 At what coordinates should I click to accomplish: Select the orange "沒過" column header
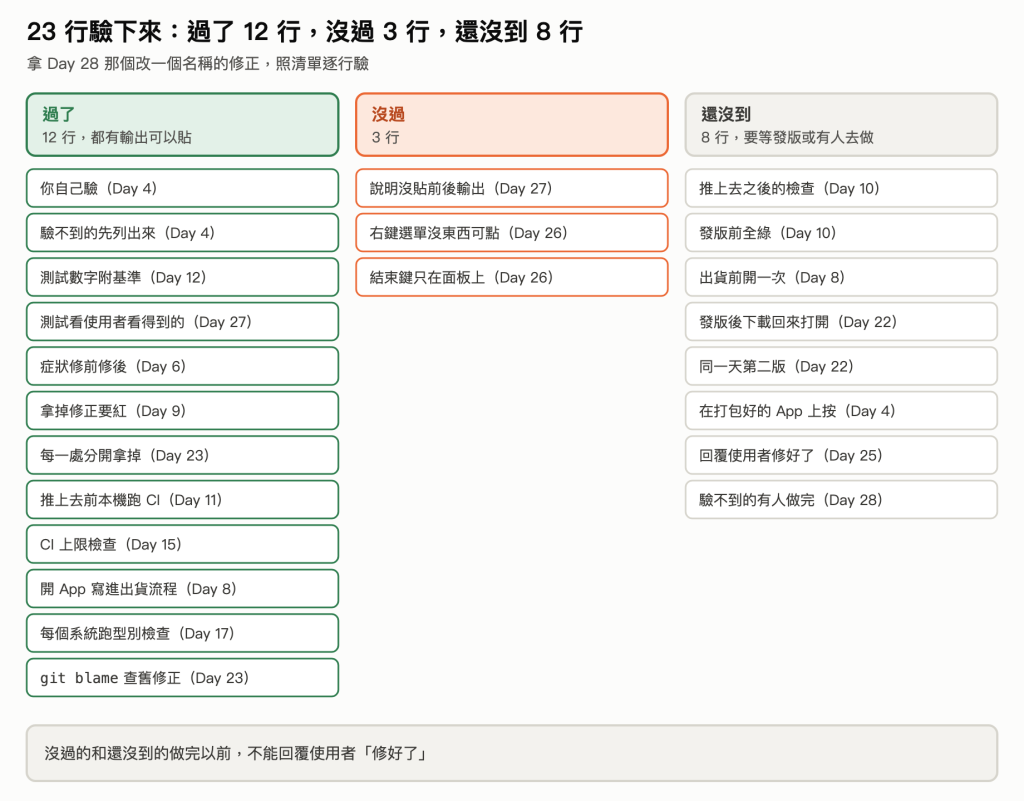[512, 125]
